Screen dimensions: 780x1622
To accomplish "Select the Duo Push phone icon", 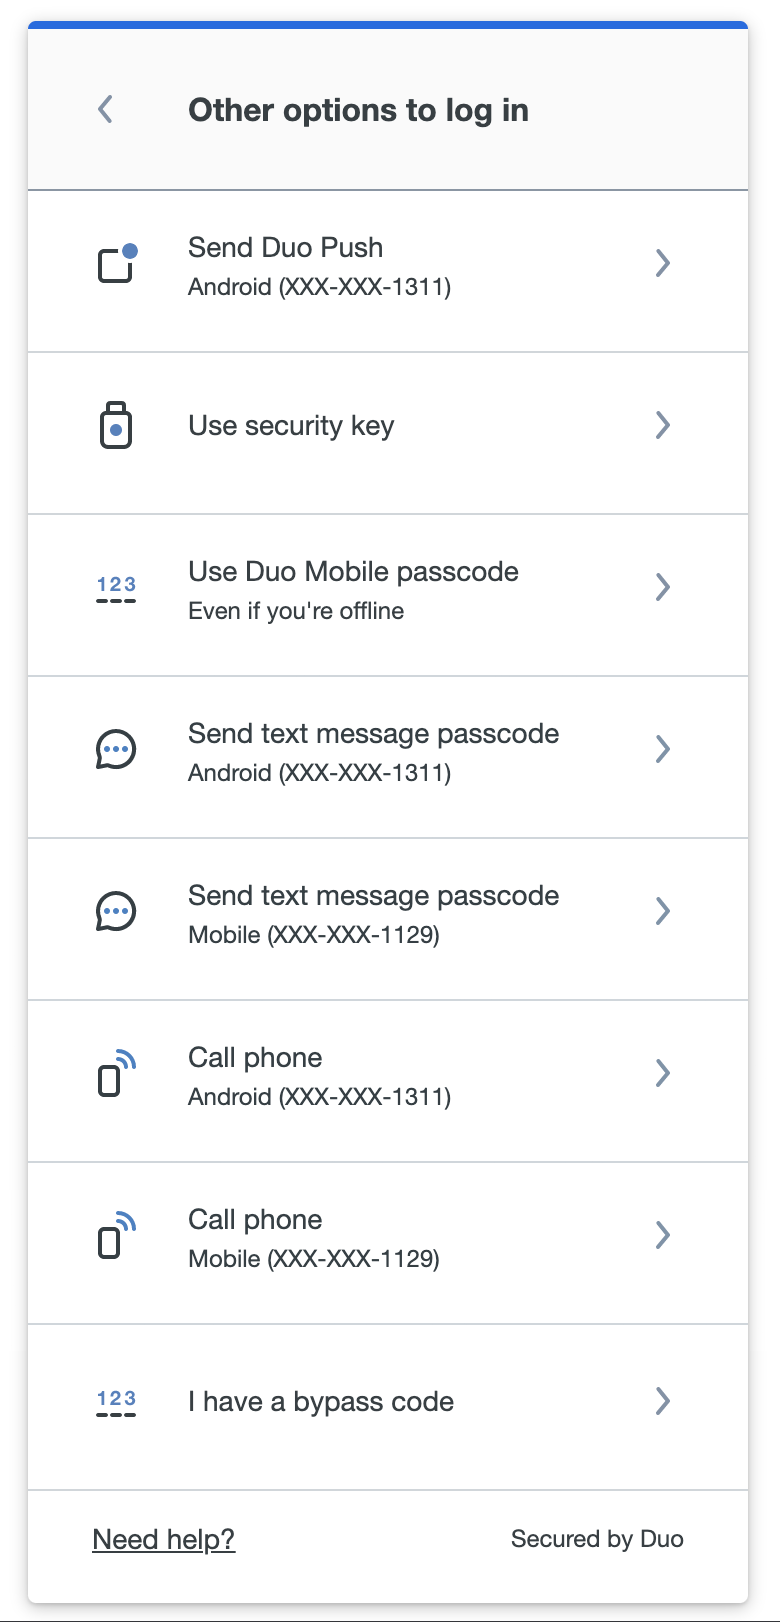I will pos(115,263).
